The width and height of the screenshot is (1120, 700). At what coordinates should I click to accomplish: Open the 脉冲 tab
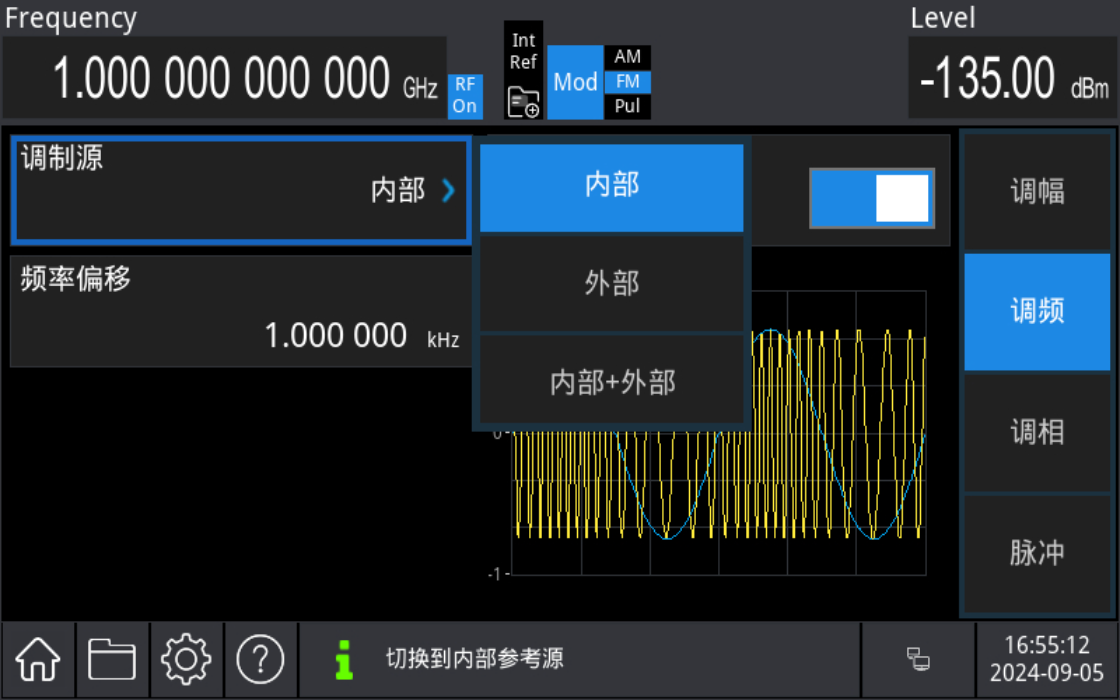click(x=1037, y=553)
